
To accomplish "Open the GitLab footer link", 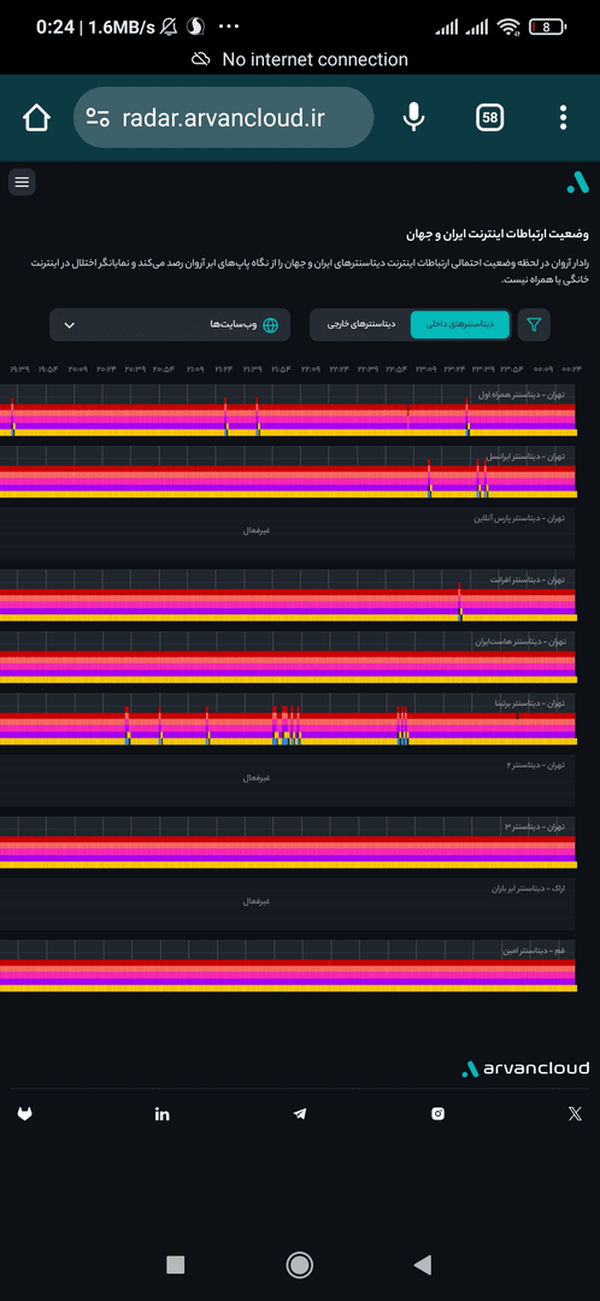I will point(25,1113).
